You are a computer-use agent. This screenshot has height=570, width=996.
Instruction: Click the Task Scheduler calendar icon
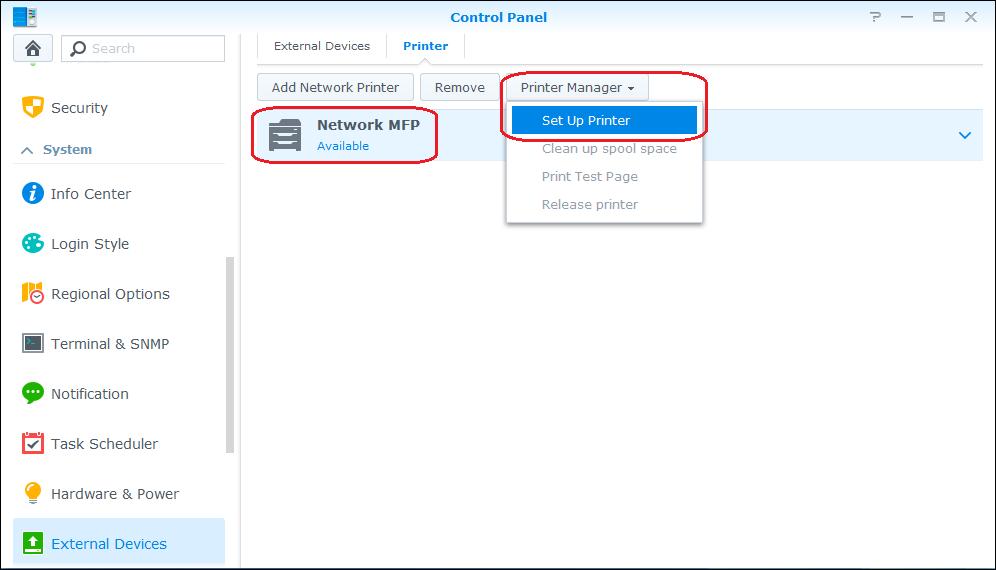point(33,444)
